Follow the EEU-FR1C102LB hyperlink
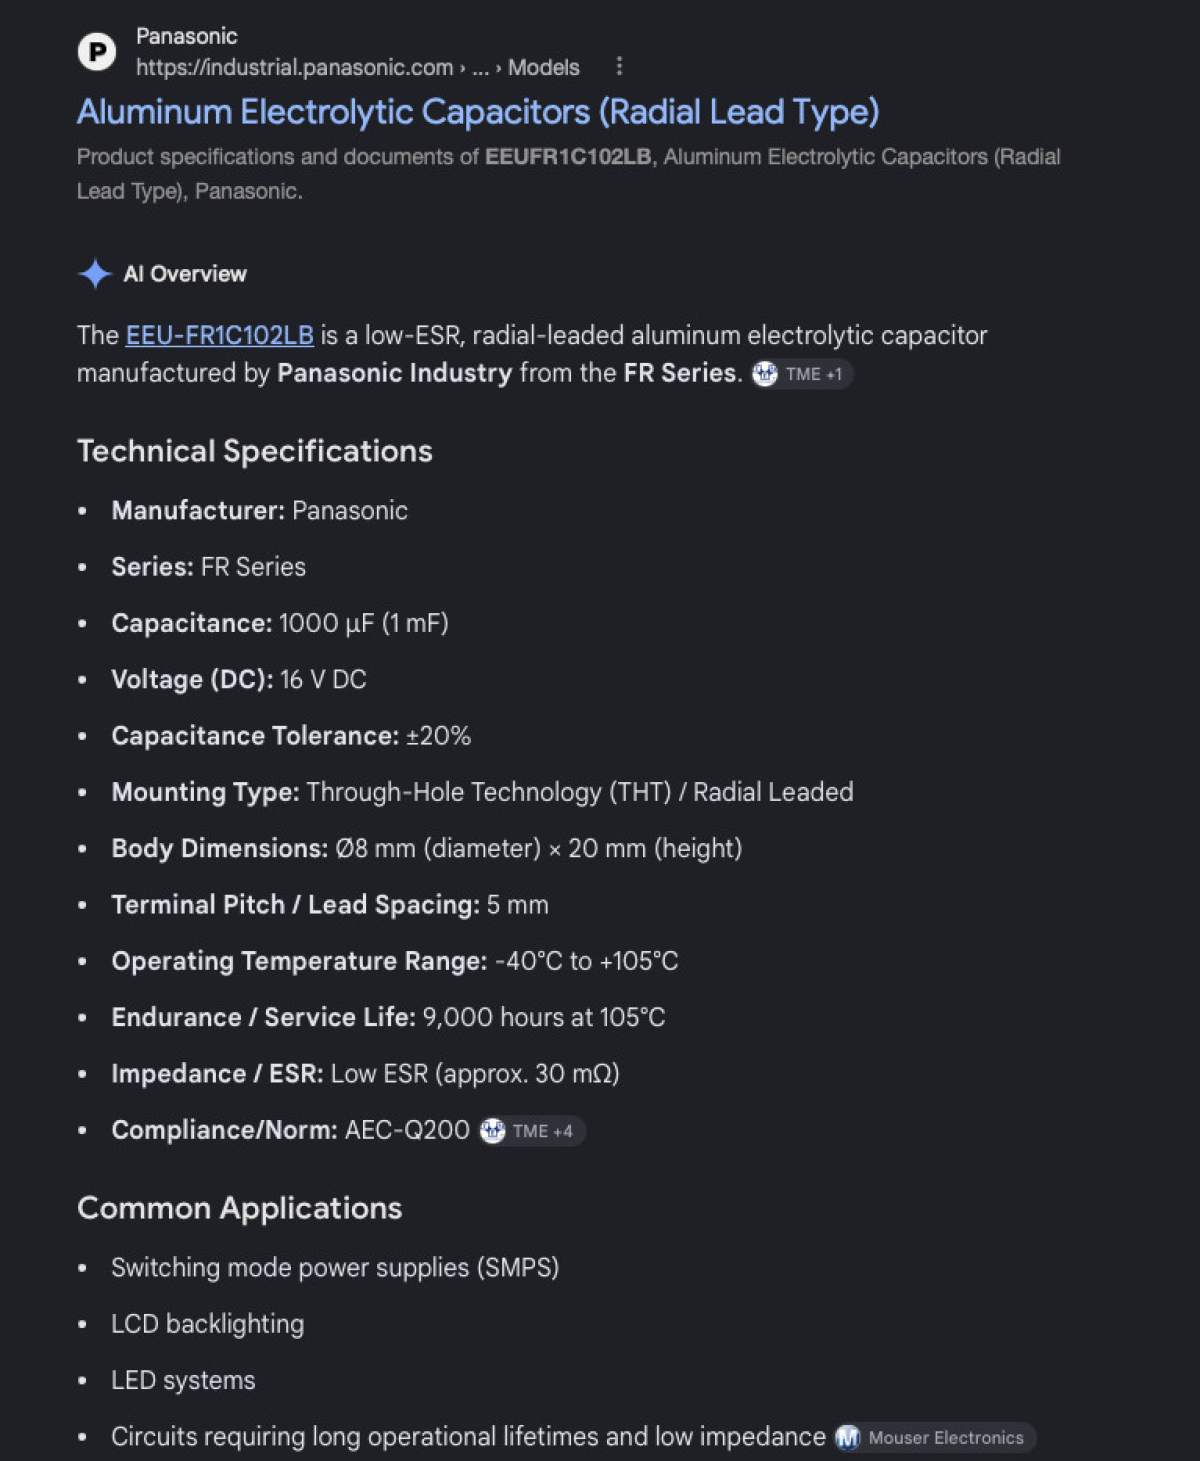This screenshot has width=1200, height=1461. point(220,335)
